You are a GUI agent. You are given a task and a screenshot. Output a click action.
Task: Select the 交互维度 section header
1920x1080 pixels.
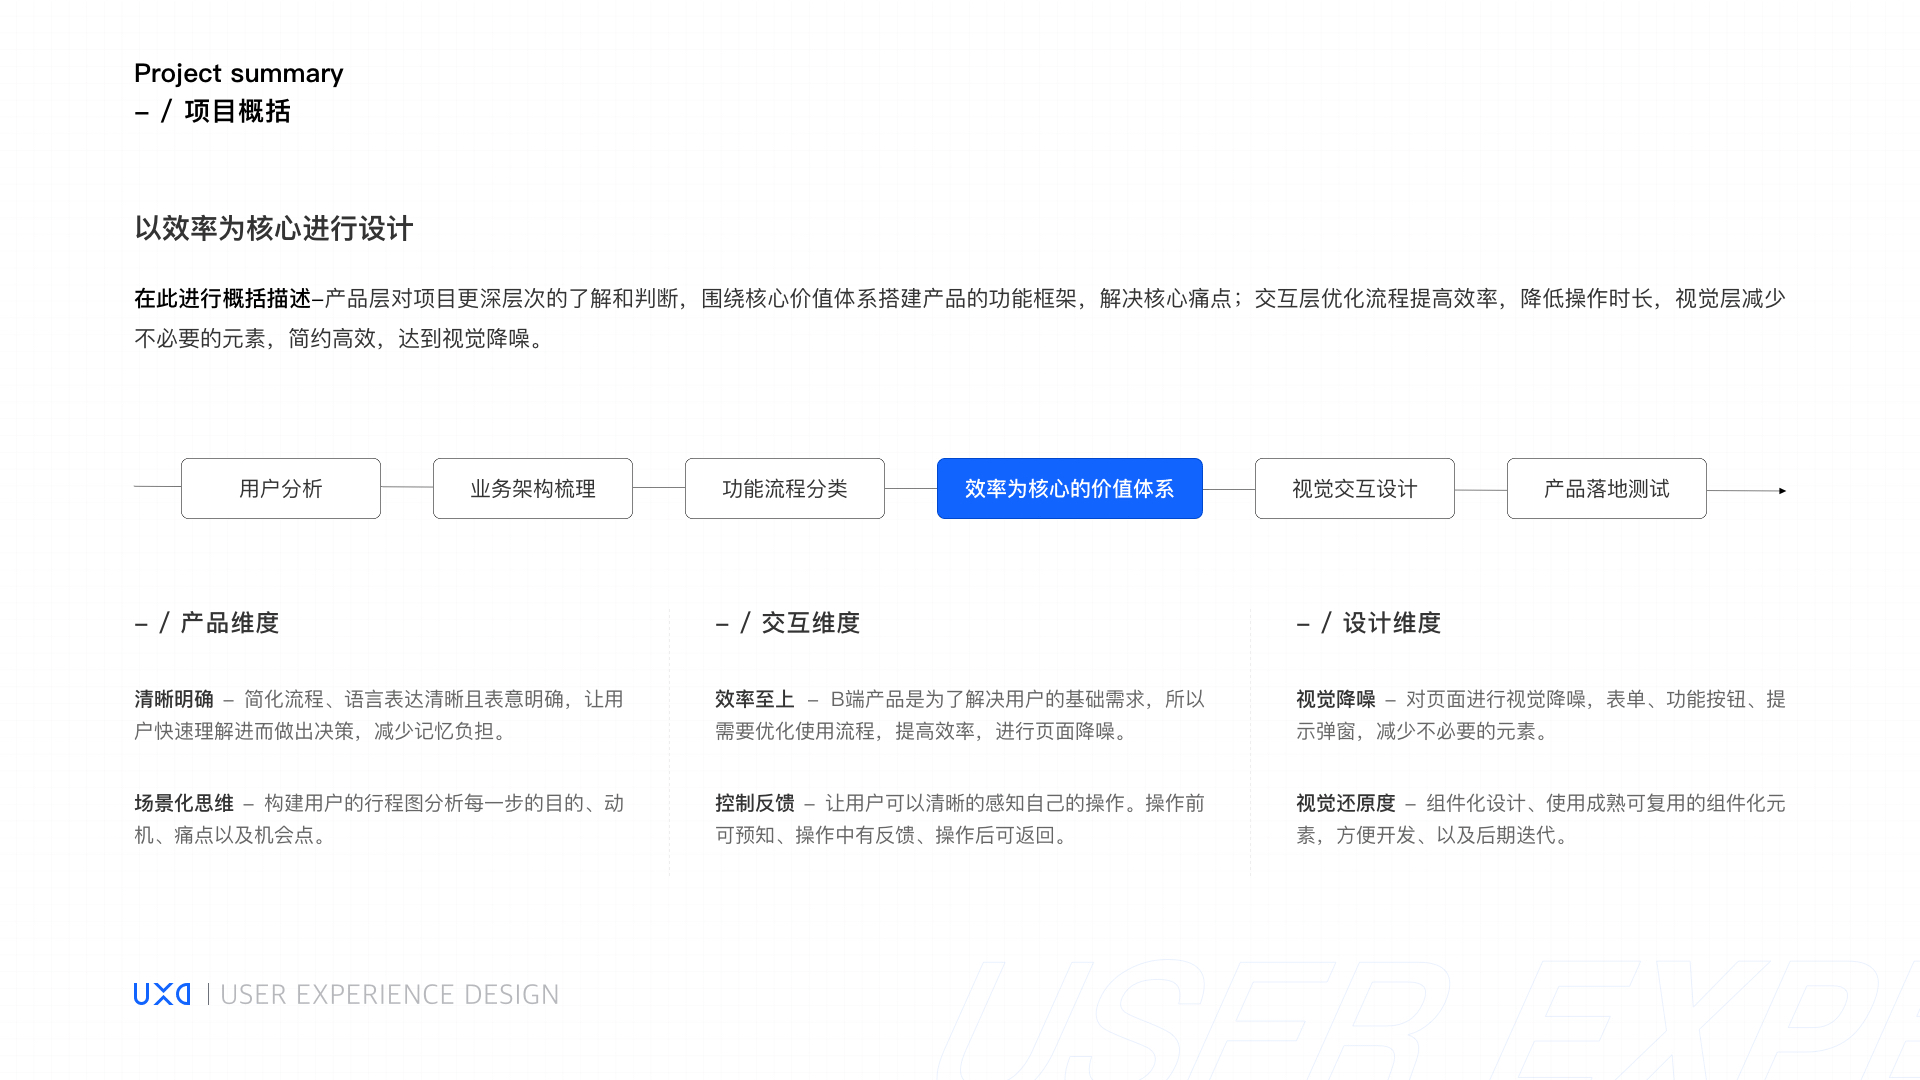pos(790,622)
